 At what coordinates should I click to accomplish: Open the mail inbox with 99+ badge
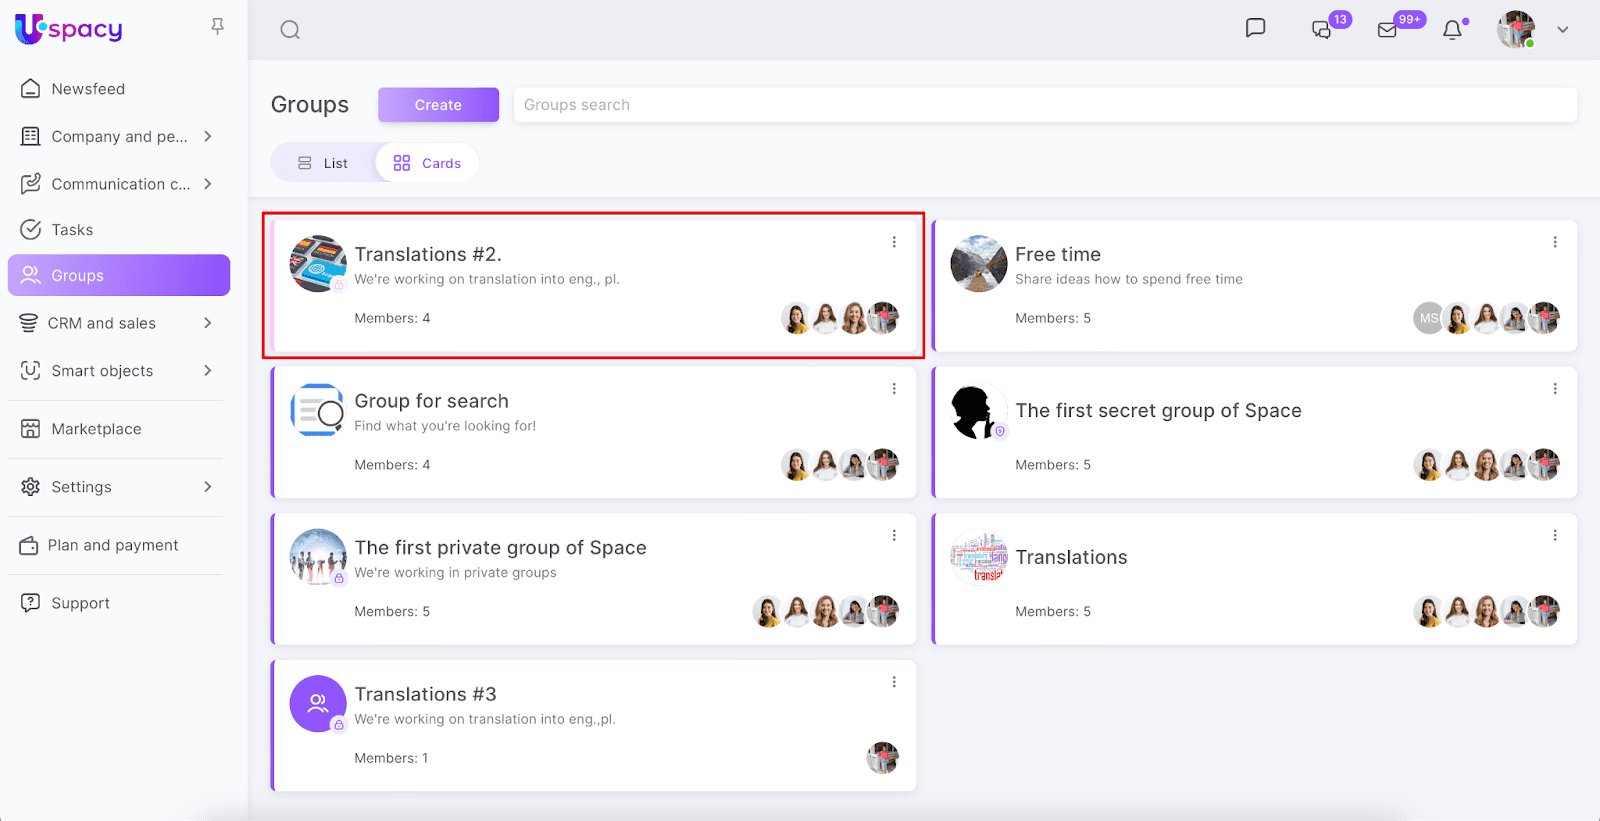point(1388,30)
